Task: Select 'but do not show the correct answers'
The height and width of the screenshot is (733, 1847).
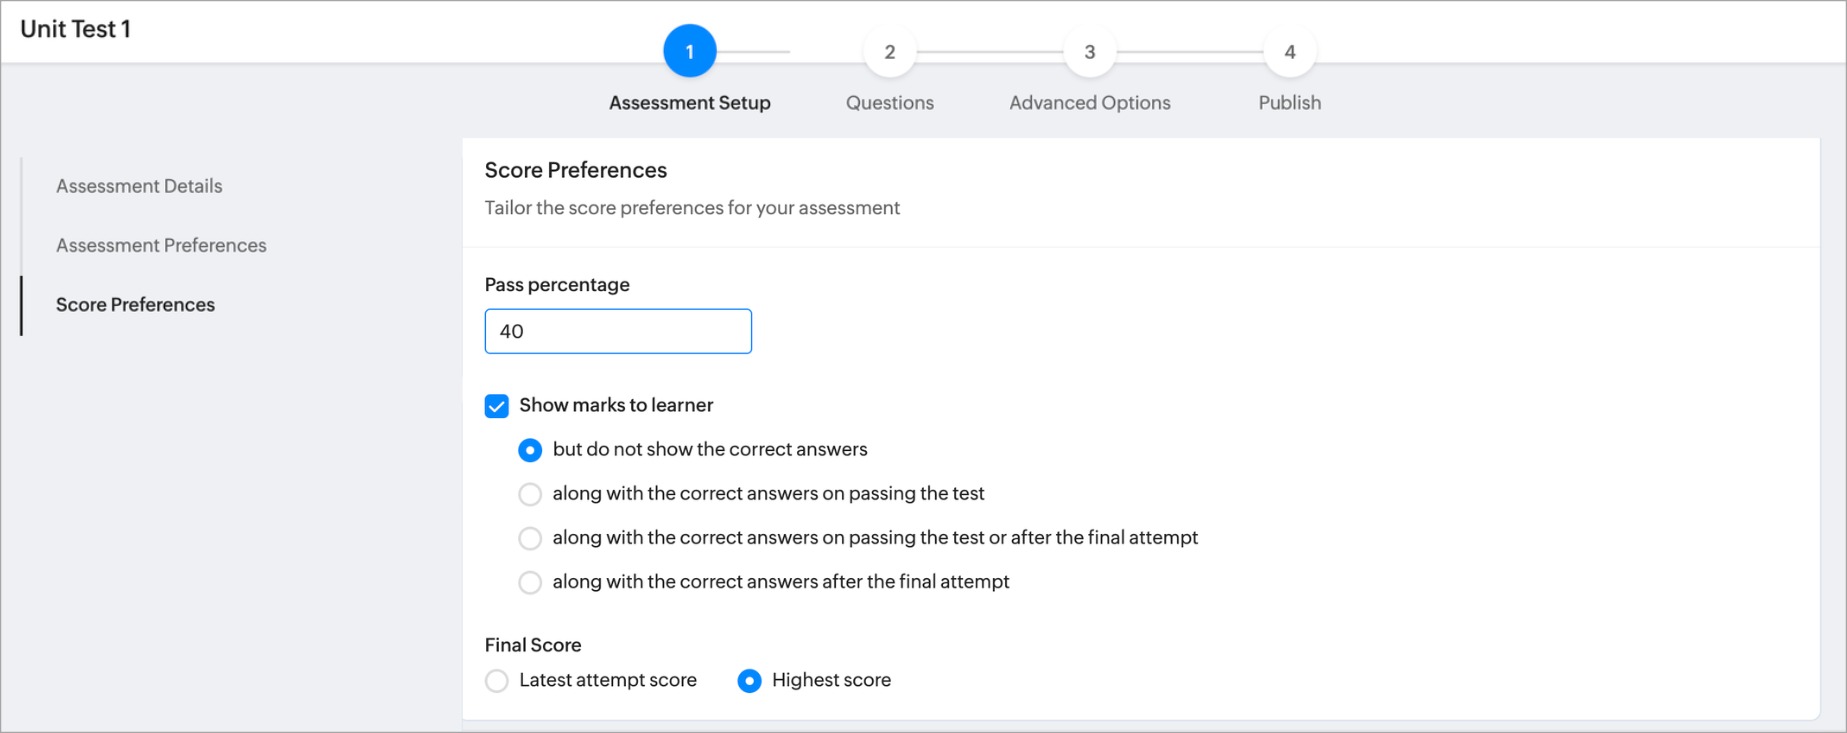Action: [530, 450]
